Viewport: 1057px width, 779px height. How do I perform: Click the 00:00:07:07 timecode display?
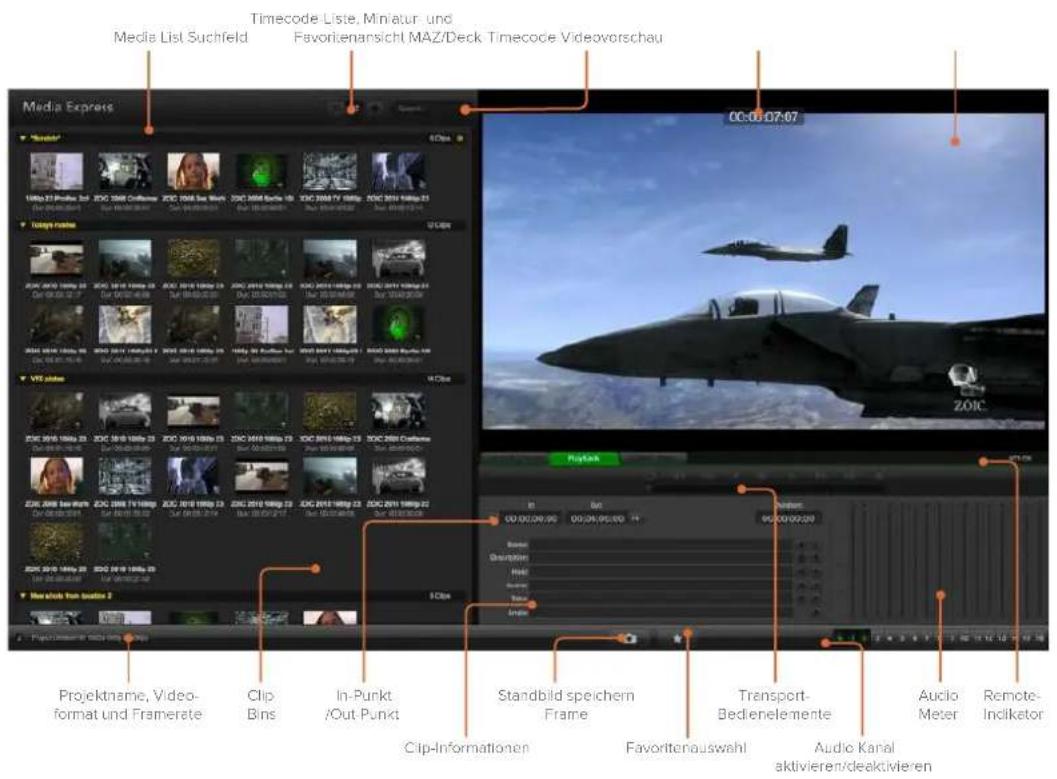pos(763,117)
